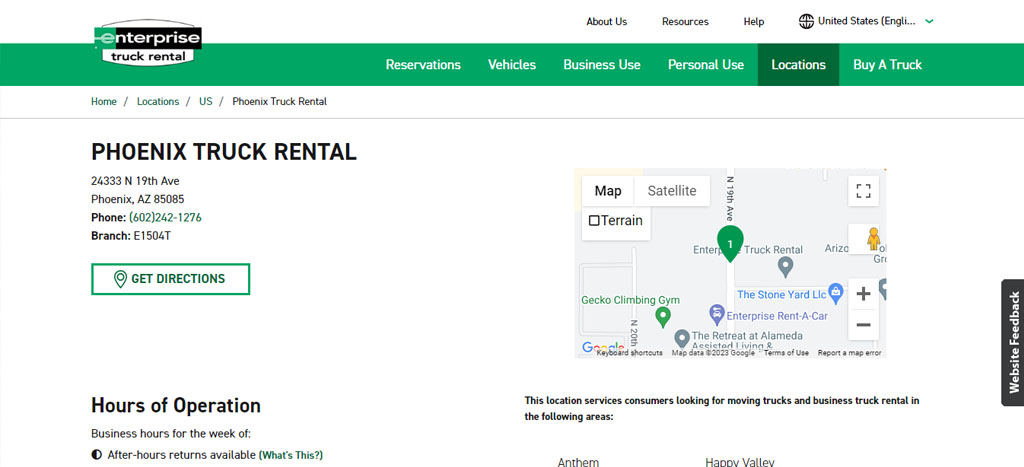Open the Website Feedback side tab

pyautogui.click(x=1013, y=342)
